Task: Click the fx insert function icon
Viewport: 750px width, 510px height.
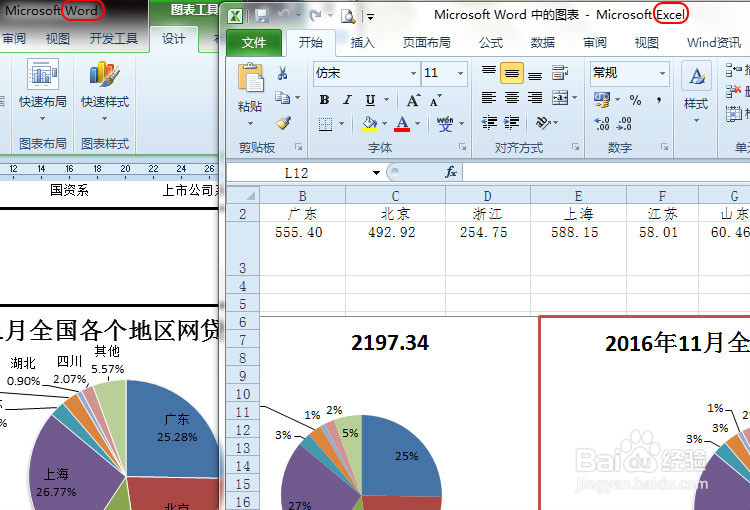Action: [x=451, y=172]
